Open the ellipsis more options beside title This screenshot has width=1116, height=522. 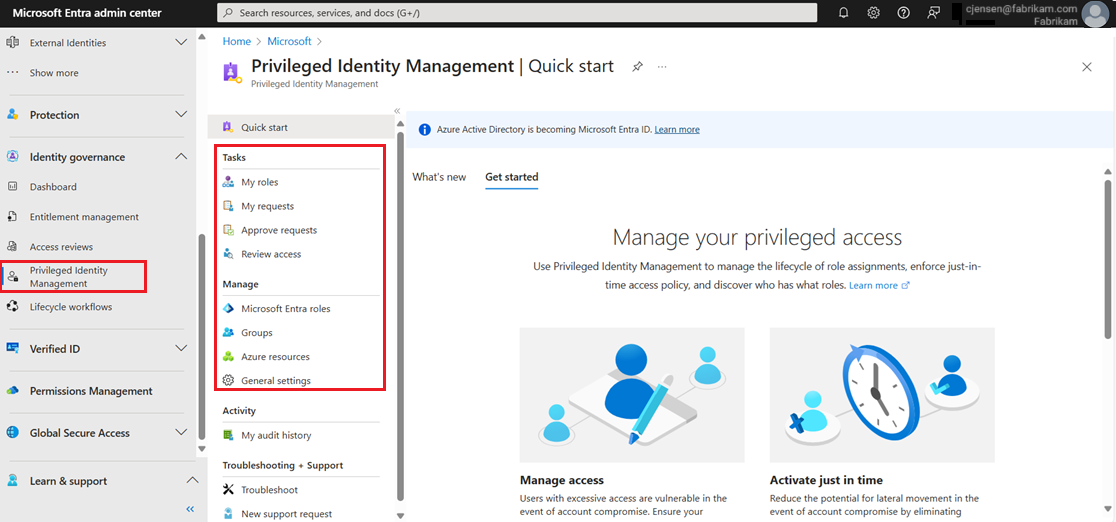tap(662, 67)
